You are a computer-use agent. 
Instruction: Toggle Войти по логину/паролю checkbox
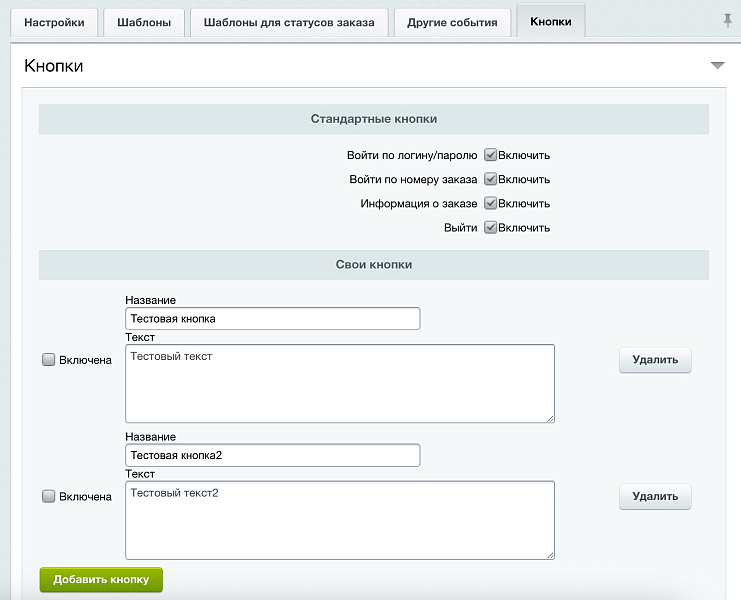click(x=491, y=155)
